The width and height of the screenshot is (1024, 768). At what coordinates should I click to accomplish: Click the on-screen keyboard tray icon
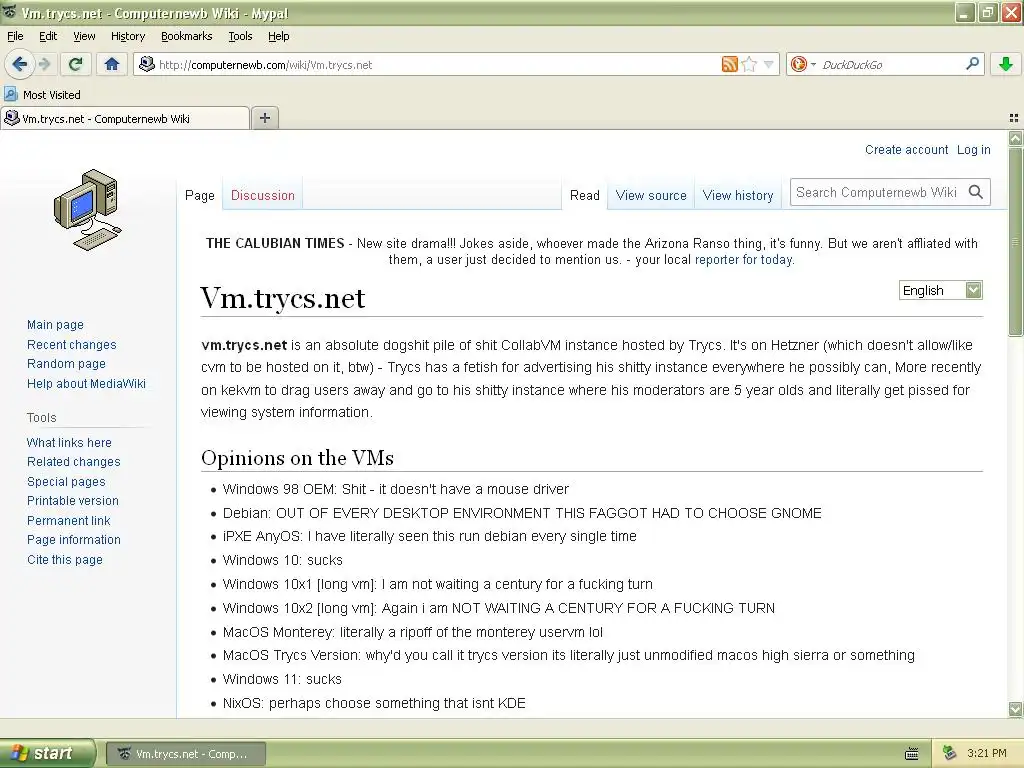tap(912, 754)
